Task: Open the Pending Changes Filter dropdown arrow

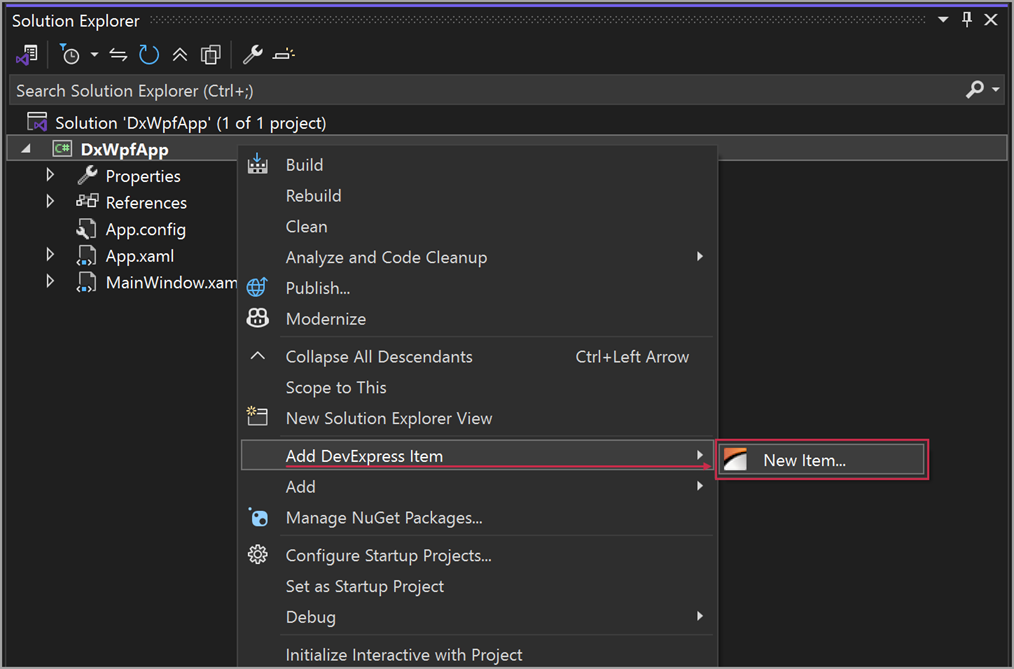Action: [x=94, y=54]
